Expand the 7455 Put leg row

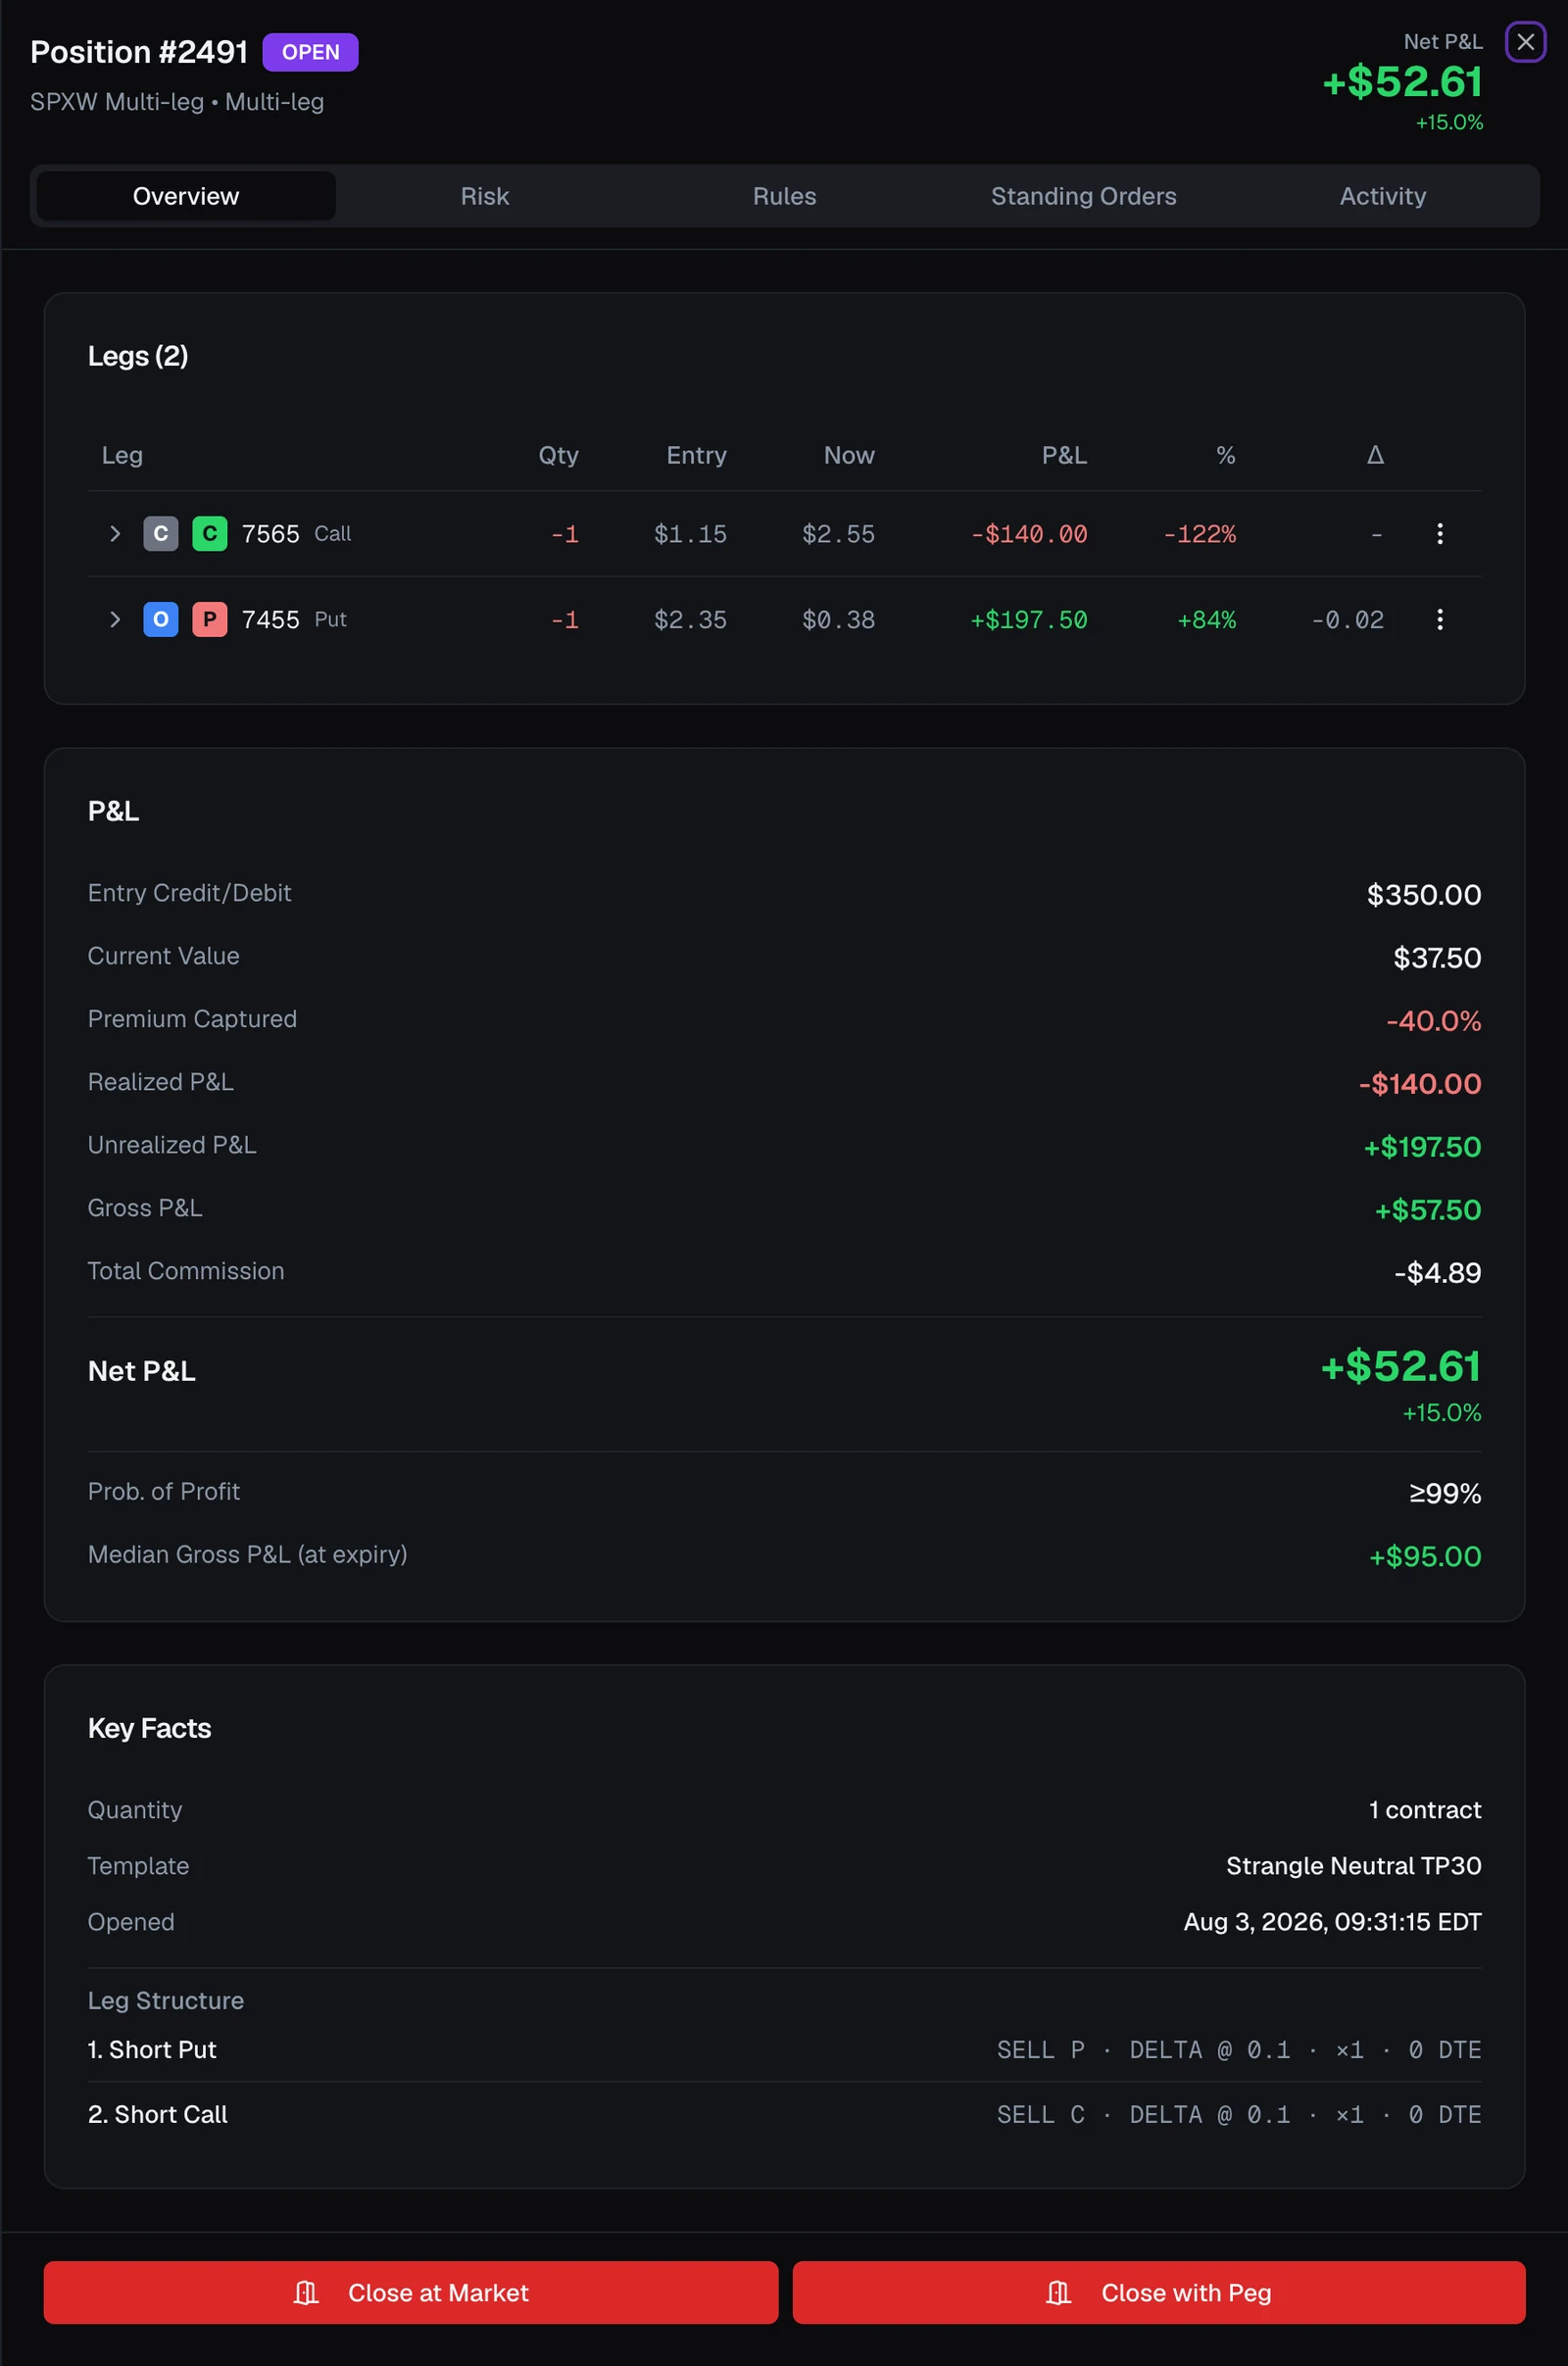pyautogui.click(x=115, y=619)
